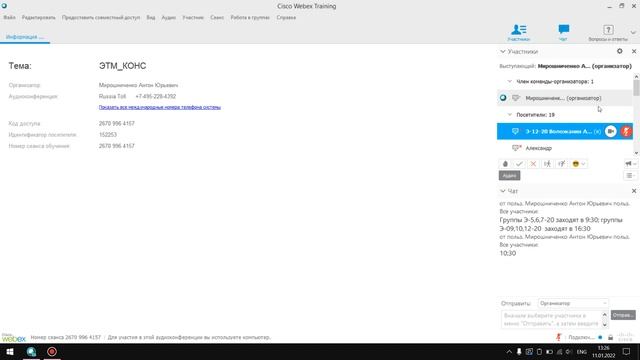
Task: Collapse the Участники panel header chevron
Action: [x=503, y=51]
